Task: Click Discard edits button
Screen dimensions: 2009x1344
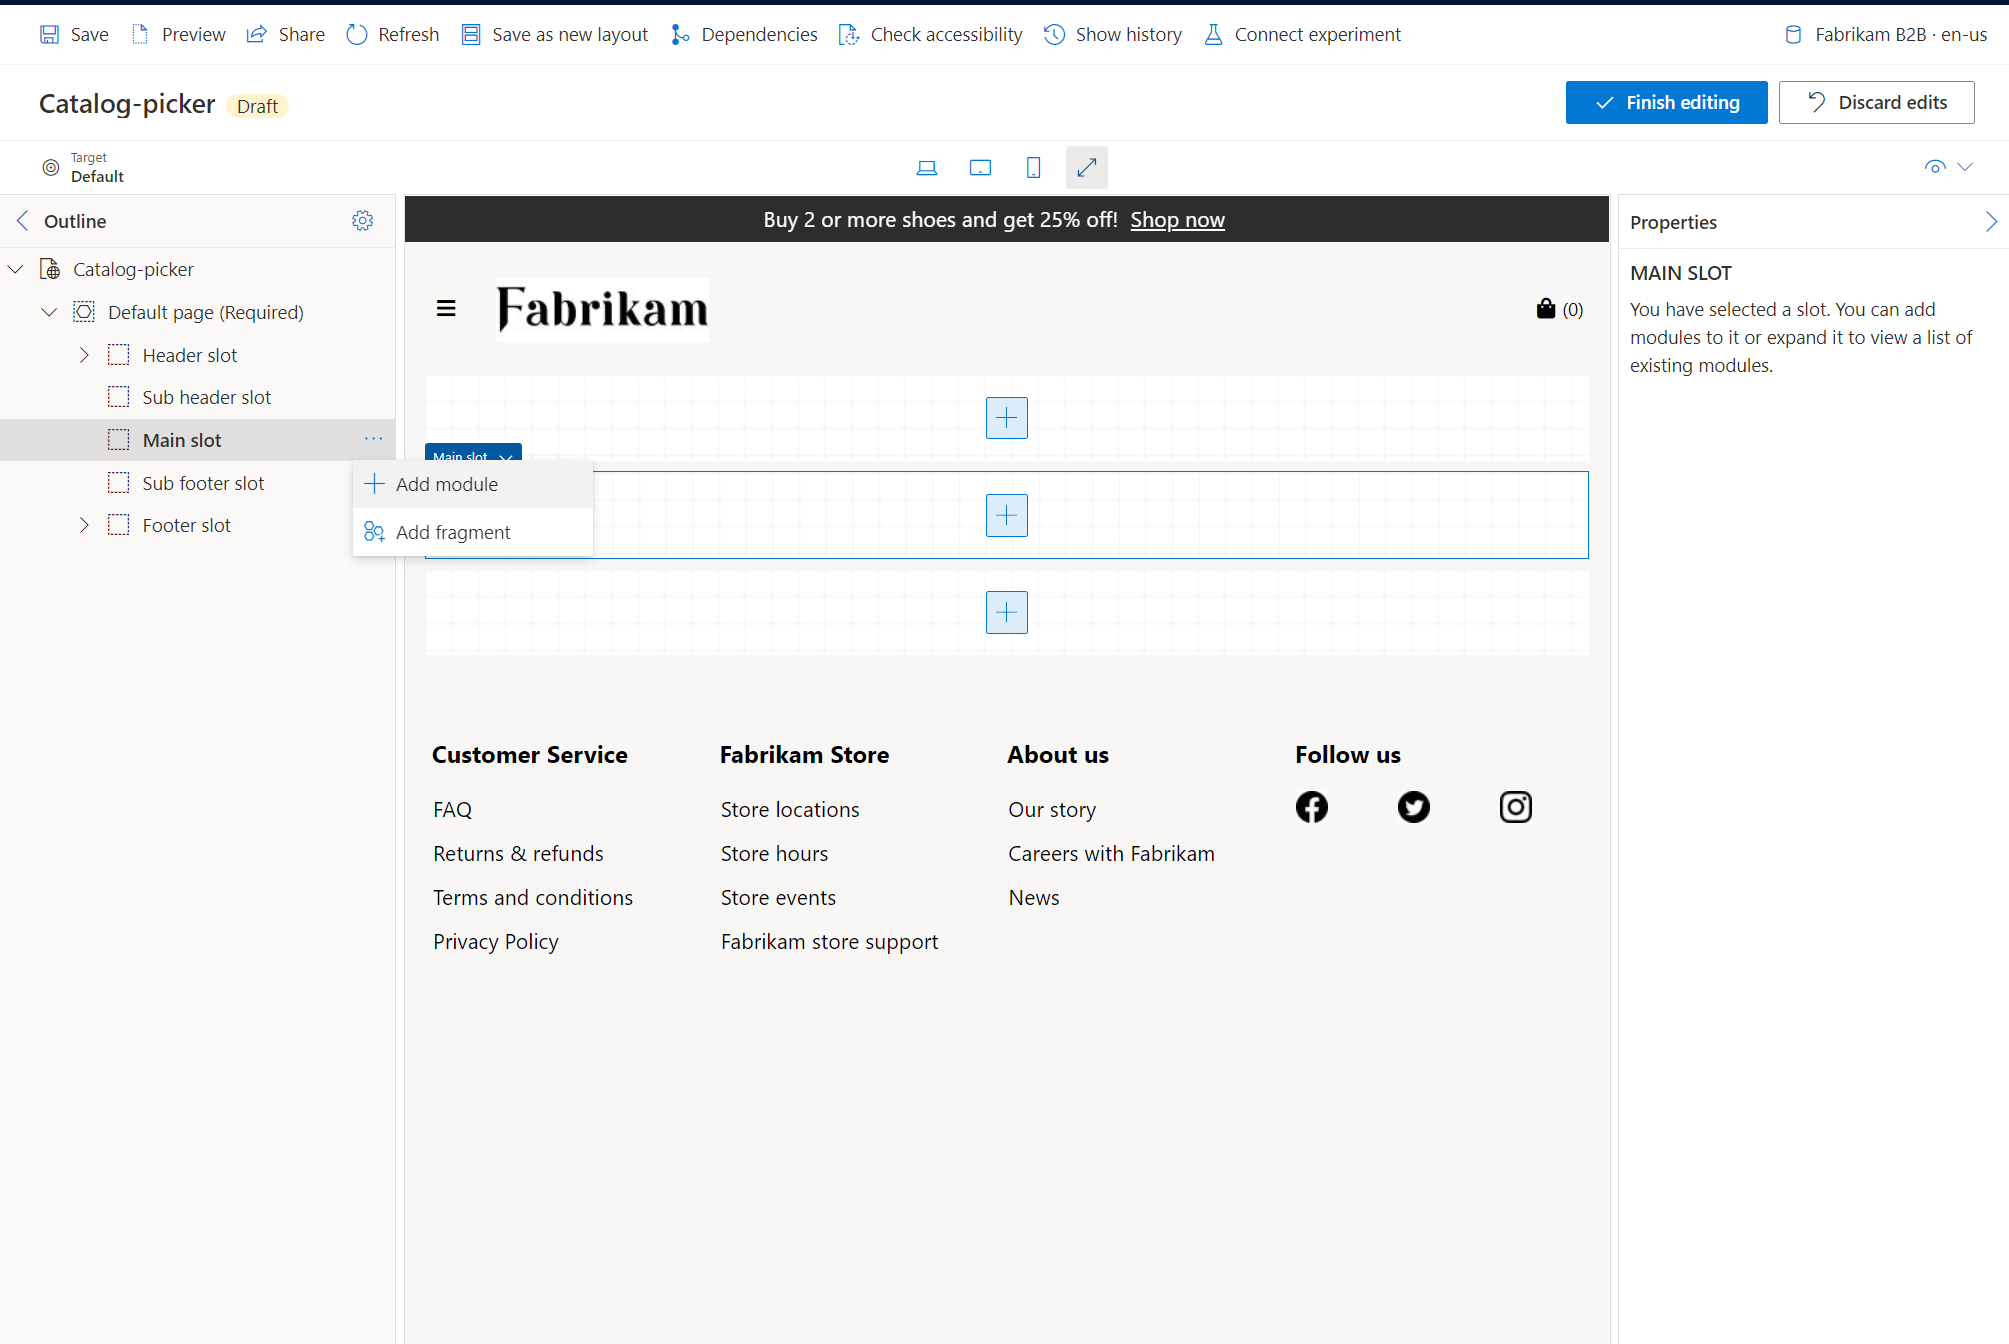Action: [x=1877, y=102]
